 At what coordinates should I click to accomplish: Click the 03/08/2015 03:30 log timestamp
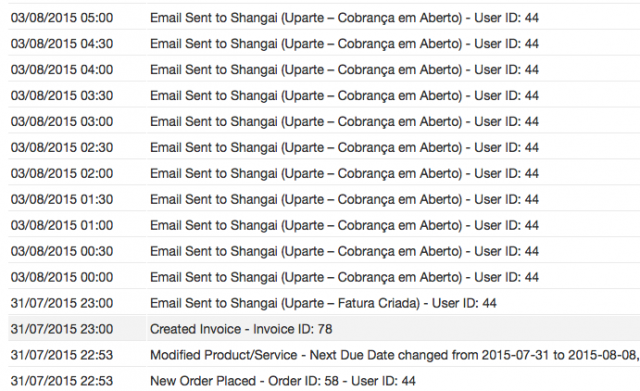pos(62,96)
